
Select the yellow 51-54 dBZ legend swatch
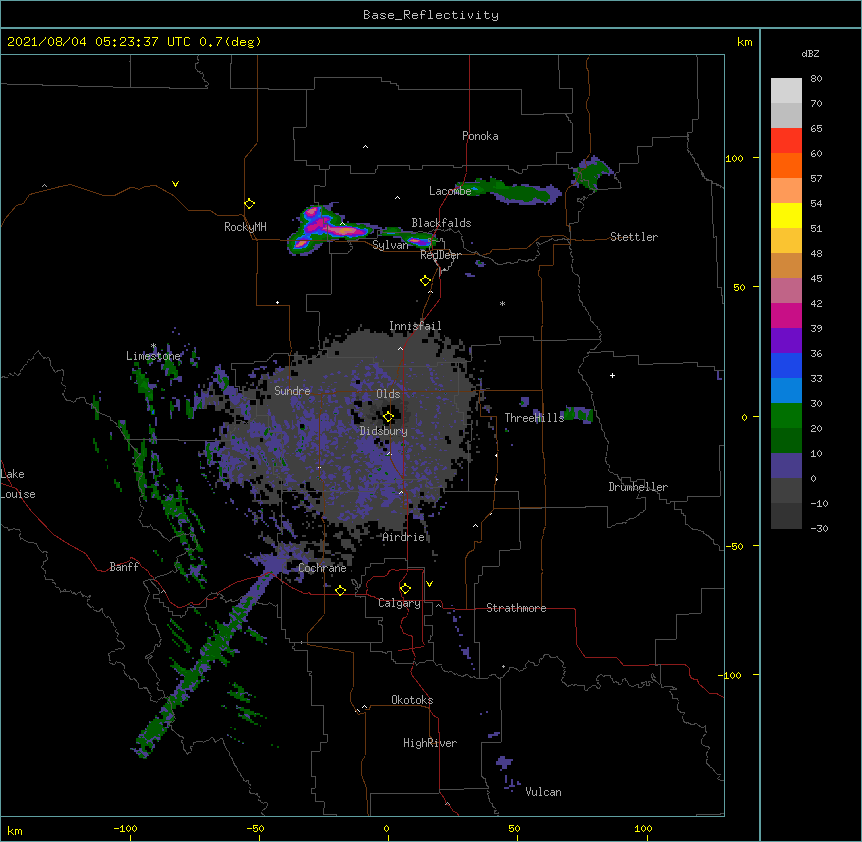click(786, 215)
